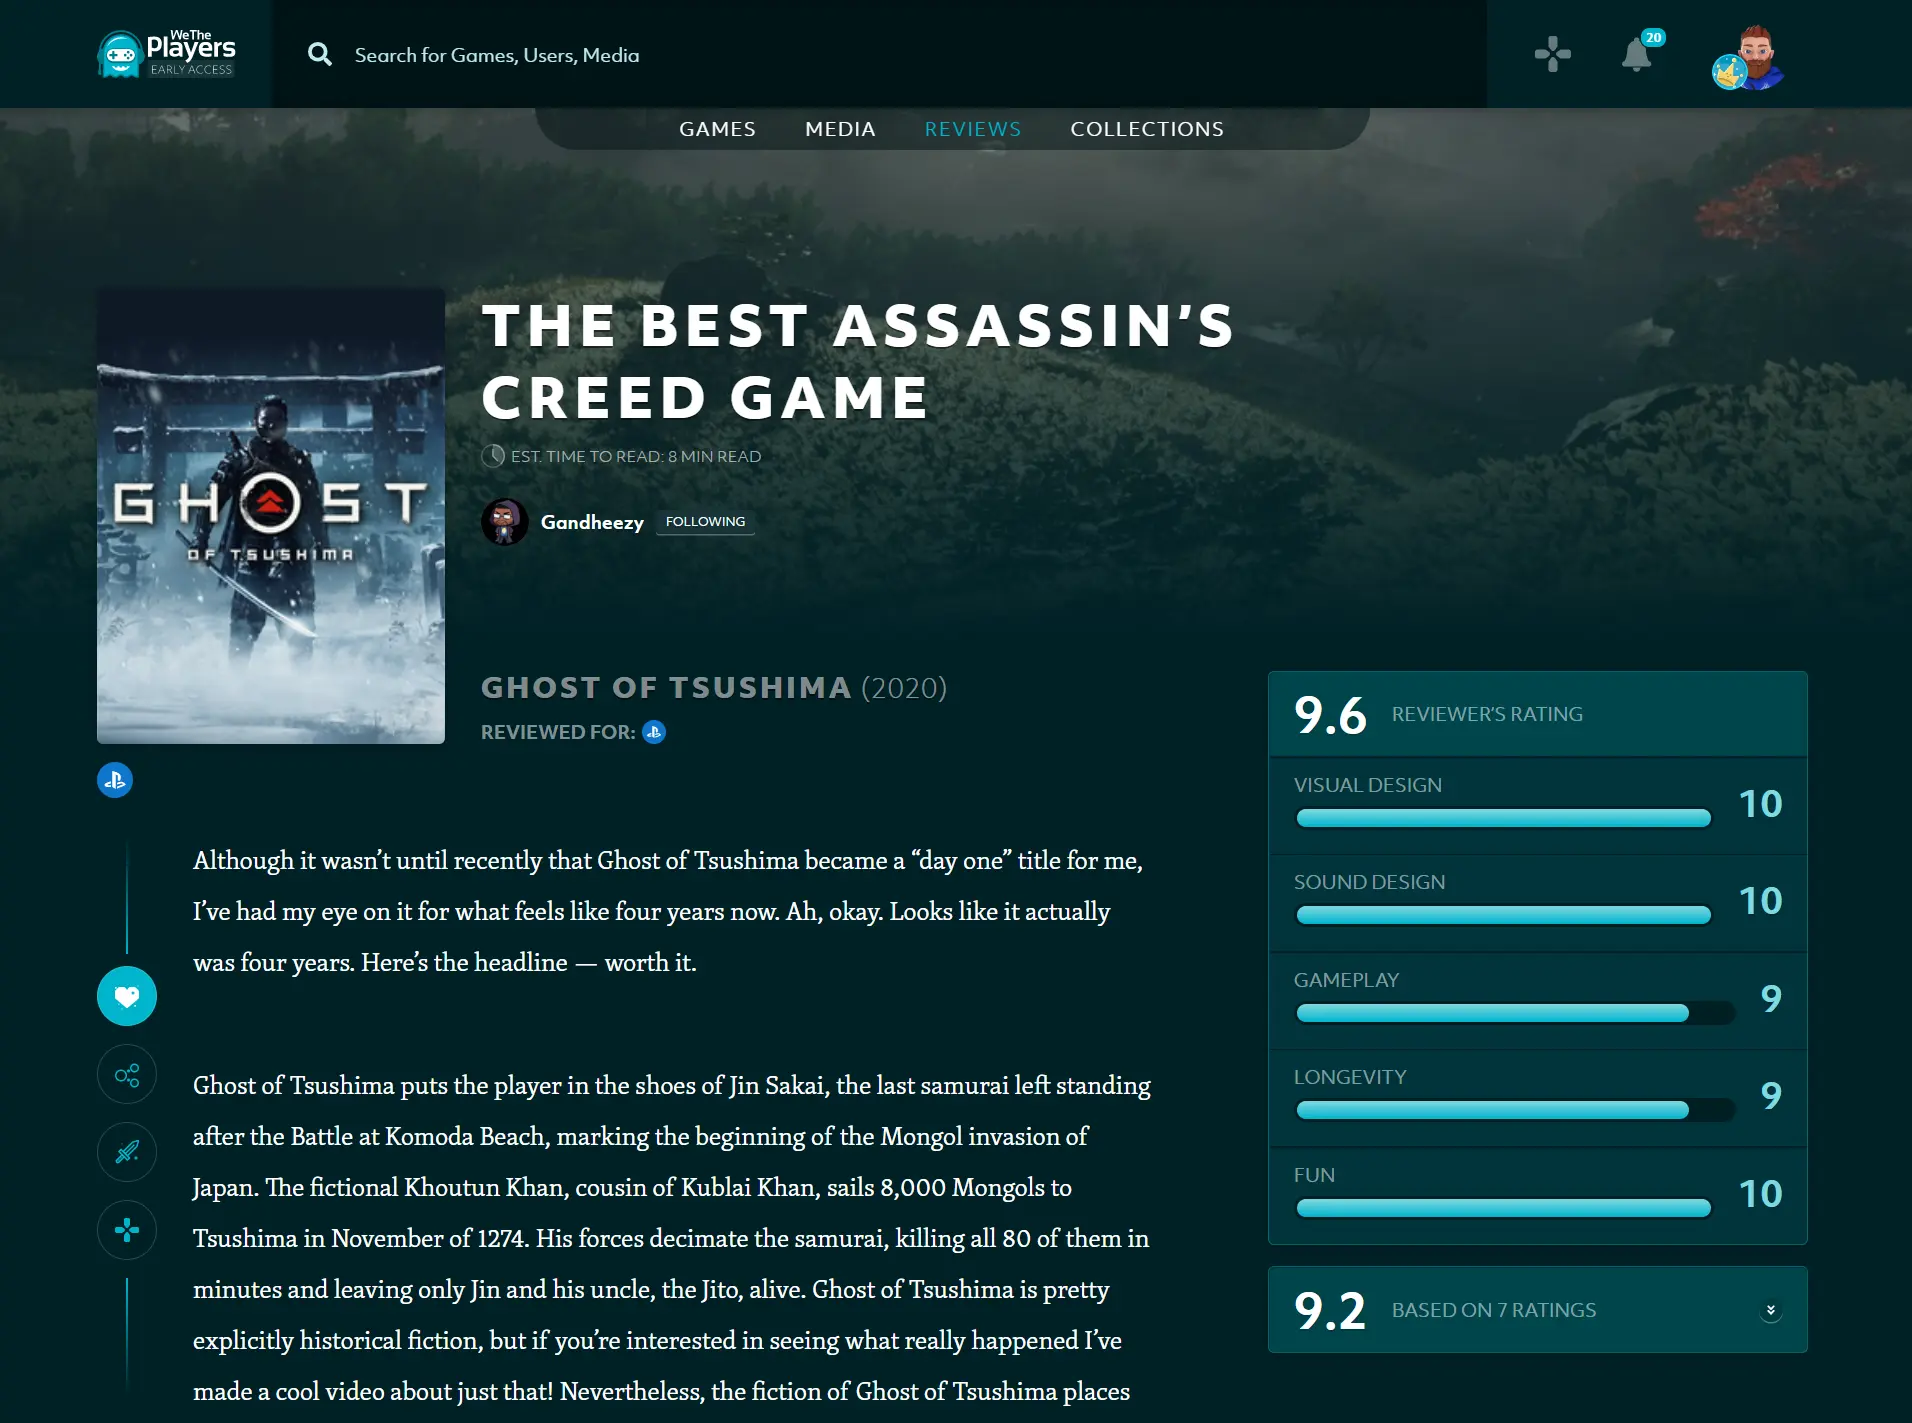
Task: Go to the Media tab
Action: click(840, 129)
